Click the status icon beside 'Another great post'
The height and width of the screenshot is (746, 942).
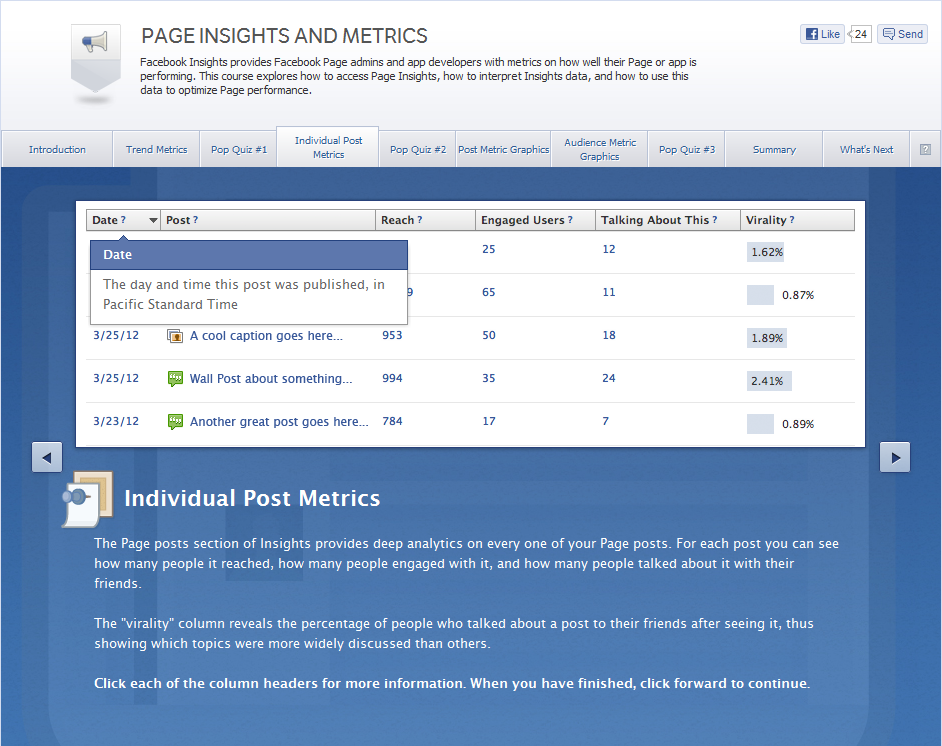coord(175,422)
